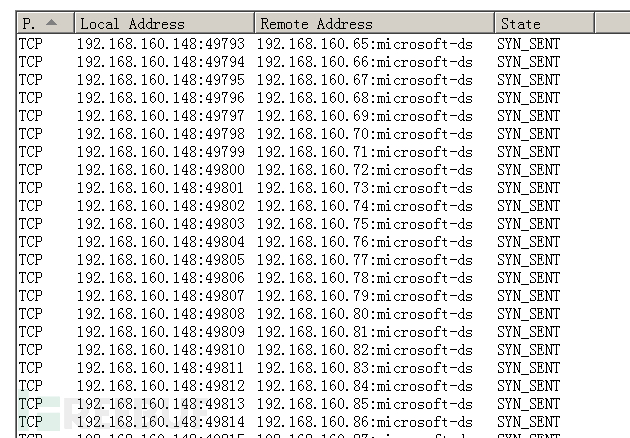Click the sort arrow in P. column
This screenshot has width=630, height=438.
coord(51,23)
